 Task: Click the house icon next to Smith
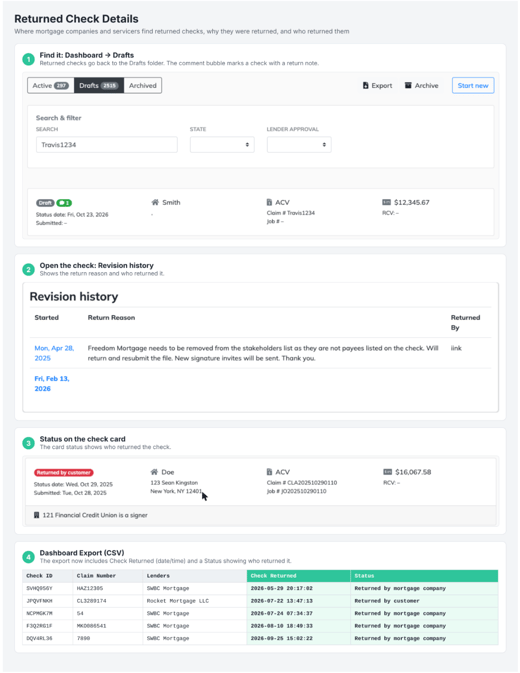pos(155,202)
